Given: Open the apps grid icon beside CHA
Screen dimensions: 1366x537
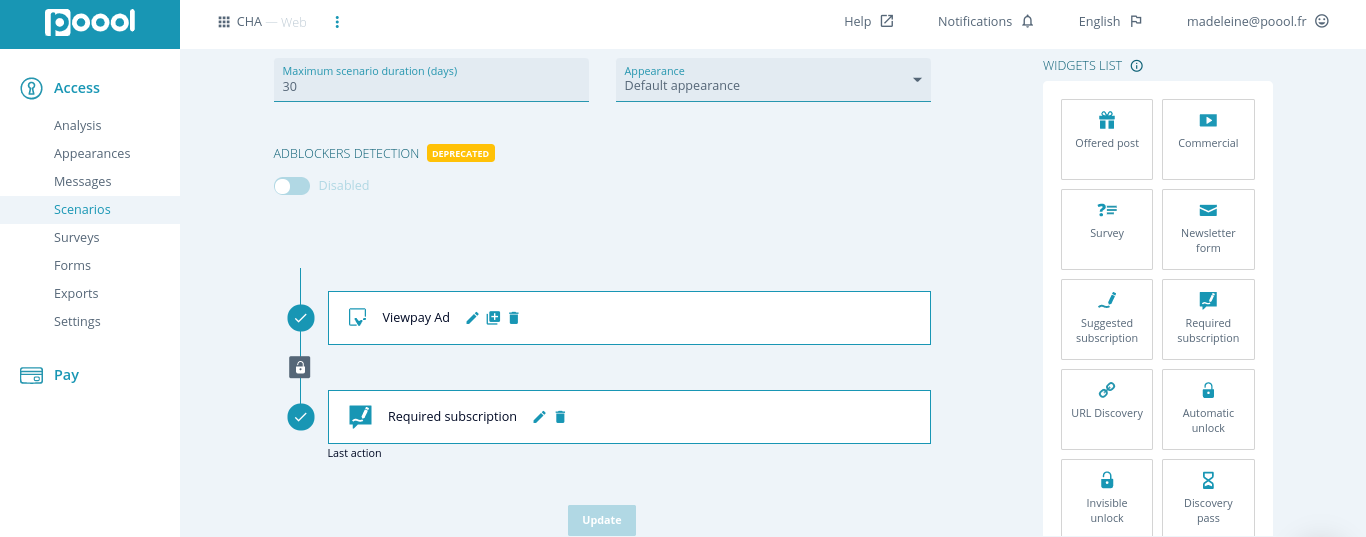Looking at the screenshot, I should tap(224, 22).
